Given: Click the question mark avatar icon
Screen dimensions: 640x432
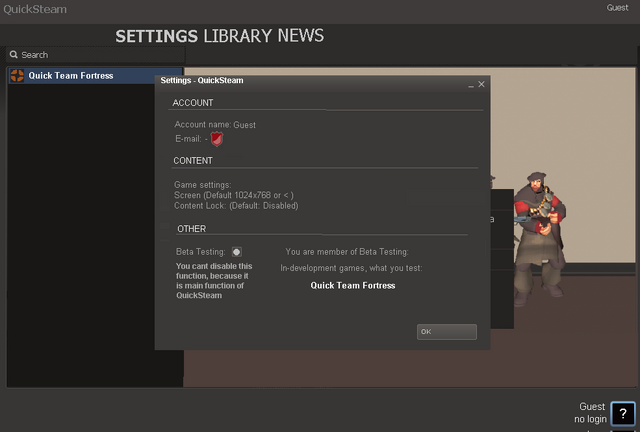Looking at the screenshot, I should tap(623, 414).
